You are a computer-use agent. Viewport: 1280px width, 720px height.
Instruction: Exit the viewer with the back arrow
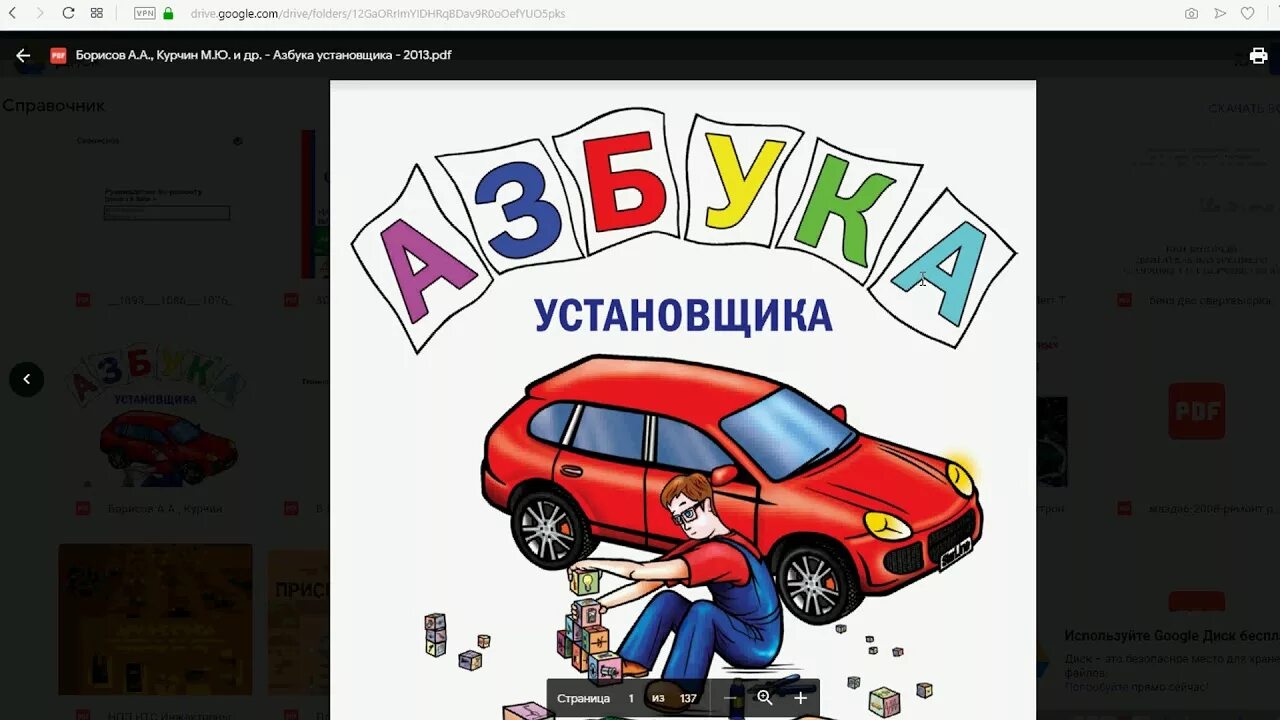(x=23, y=55)
